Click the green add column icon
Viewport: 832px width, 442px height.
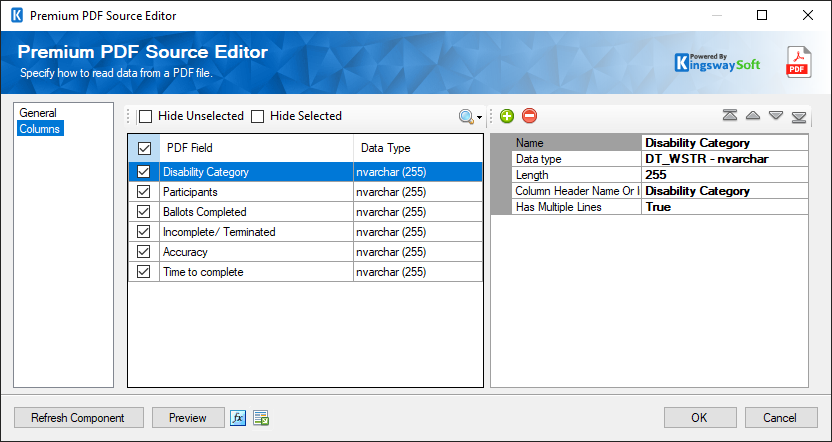click(507, 116)
